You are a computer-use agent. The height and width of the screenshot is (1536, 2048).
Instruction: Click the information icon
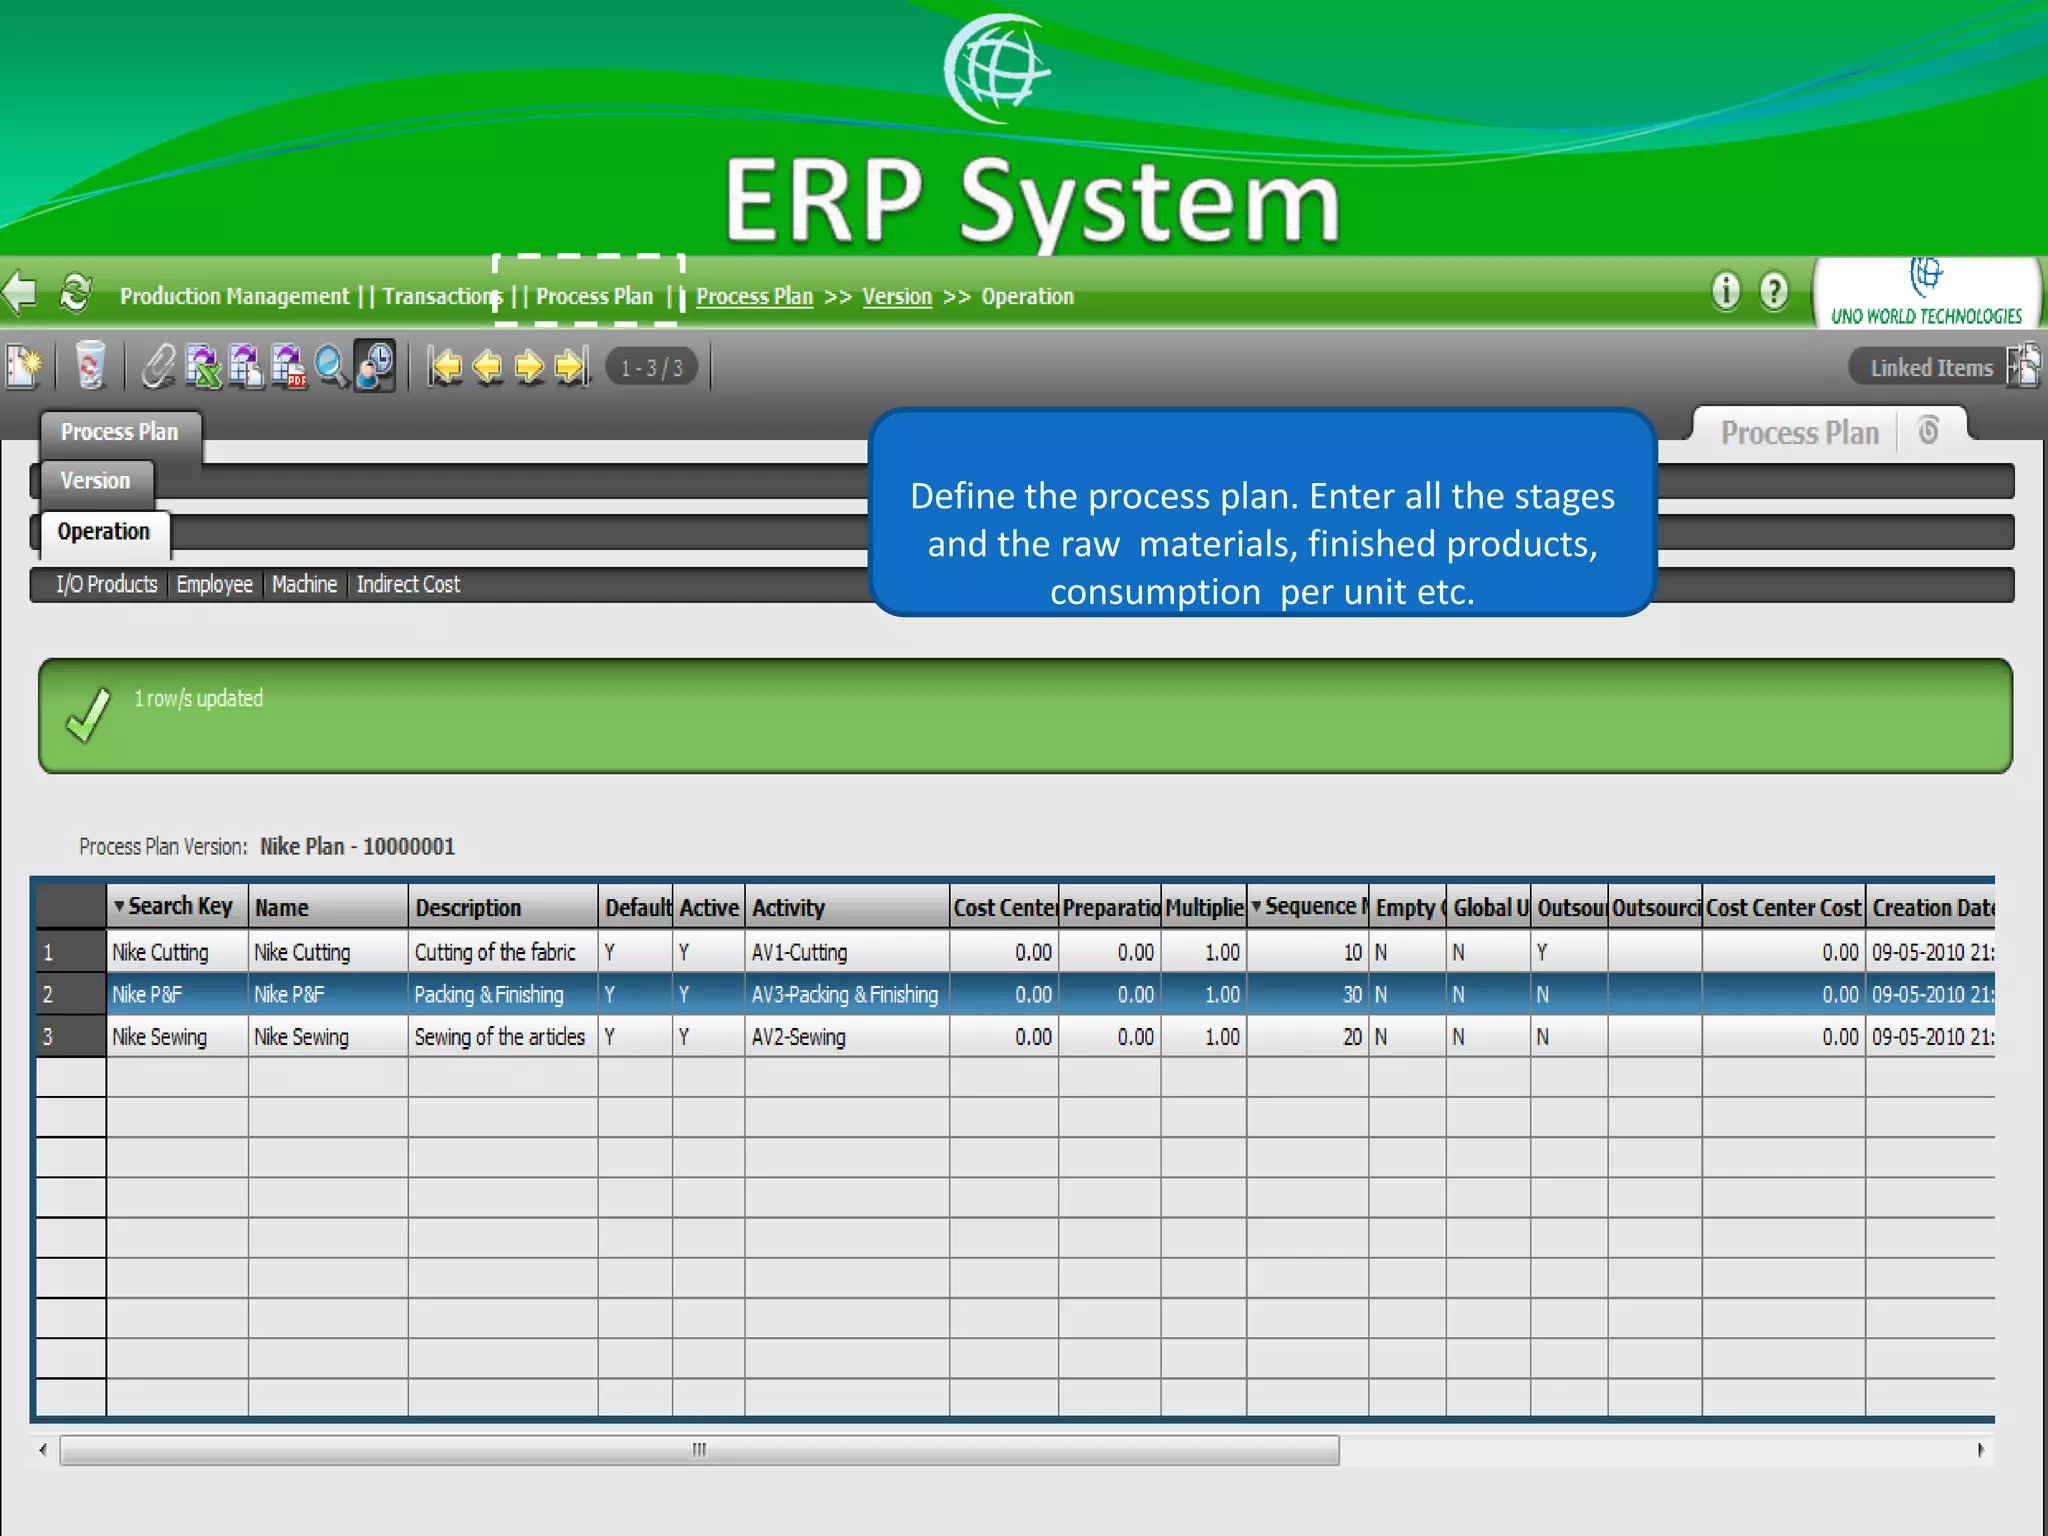coord(1725,292)
